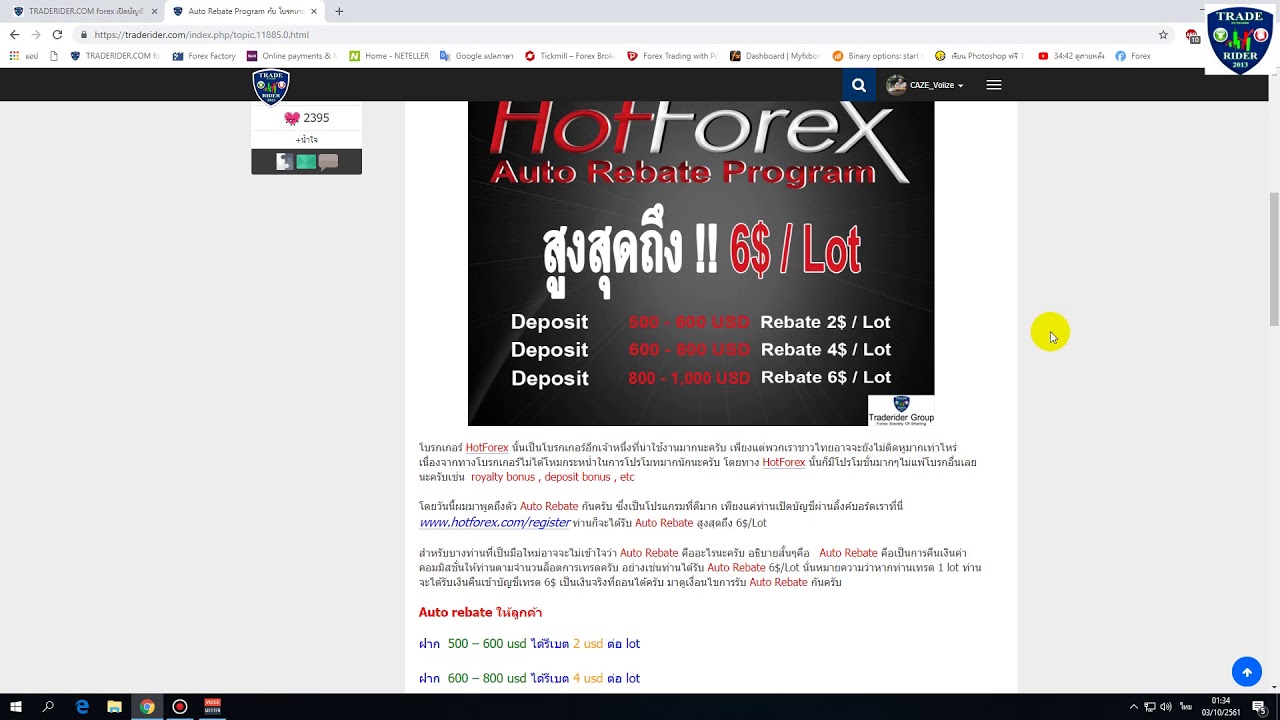Image resolution: width=1280 pixels, height=720 pixels.
Task: Bookmark this page with the star icon
Action: (x=1163, y=34)
